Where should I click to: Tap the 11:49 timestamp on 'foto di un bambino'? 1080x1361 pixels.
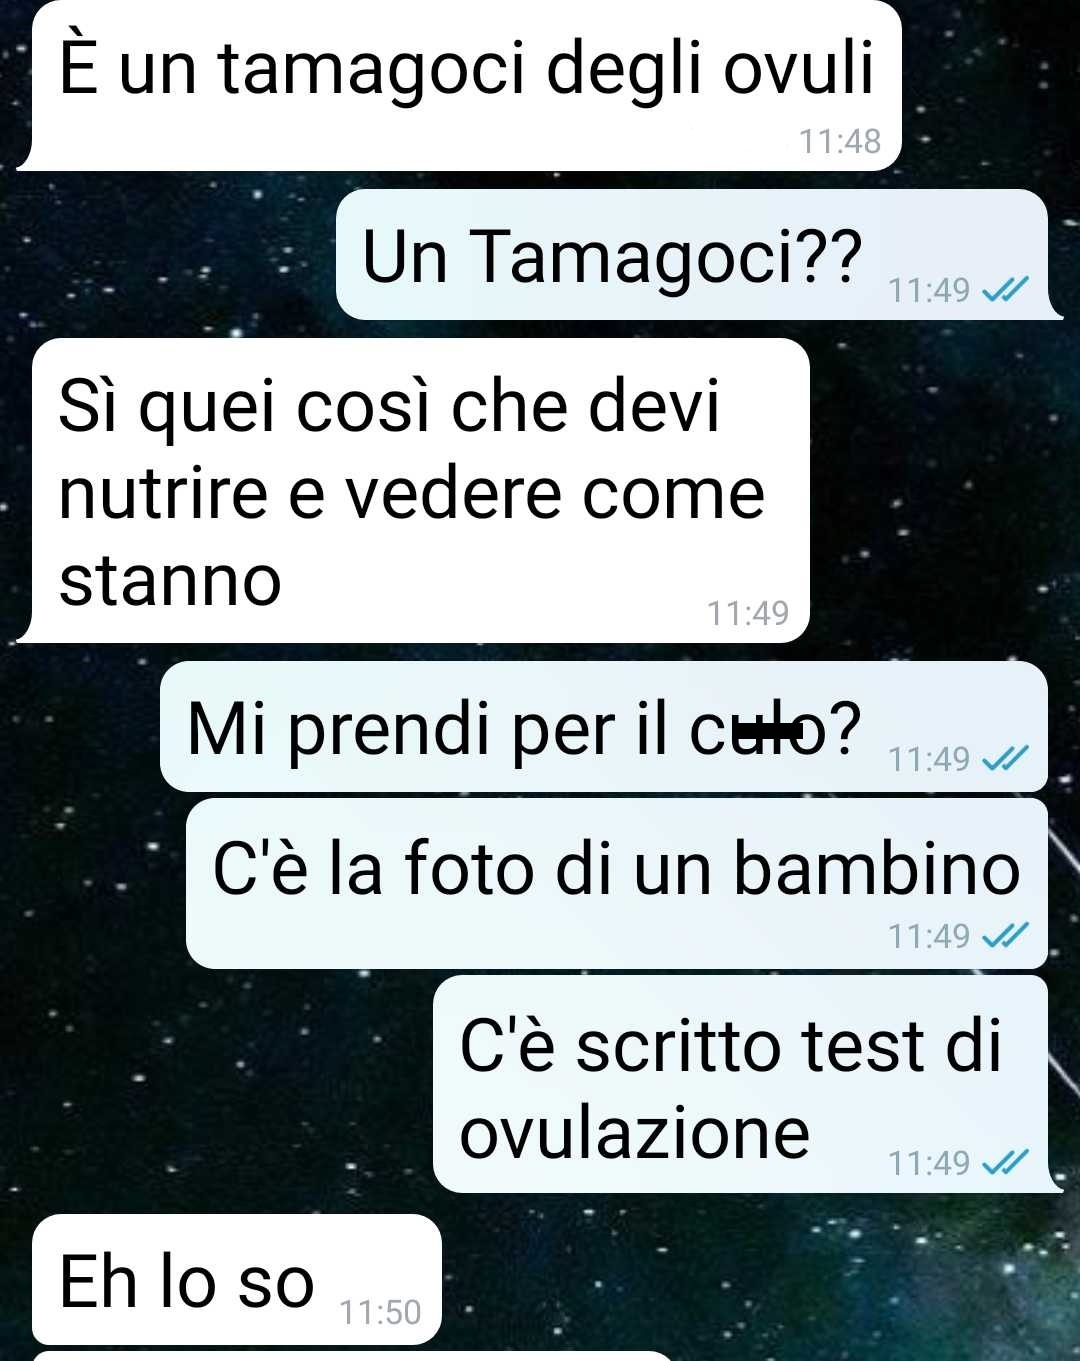(929, 936)
